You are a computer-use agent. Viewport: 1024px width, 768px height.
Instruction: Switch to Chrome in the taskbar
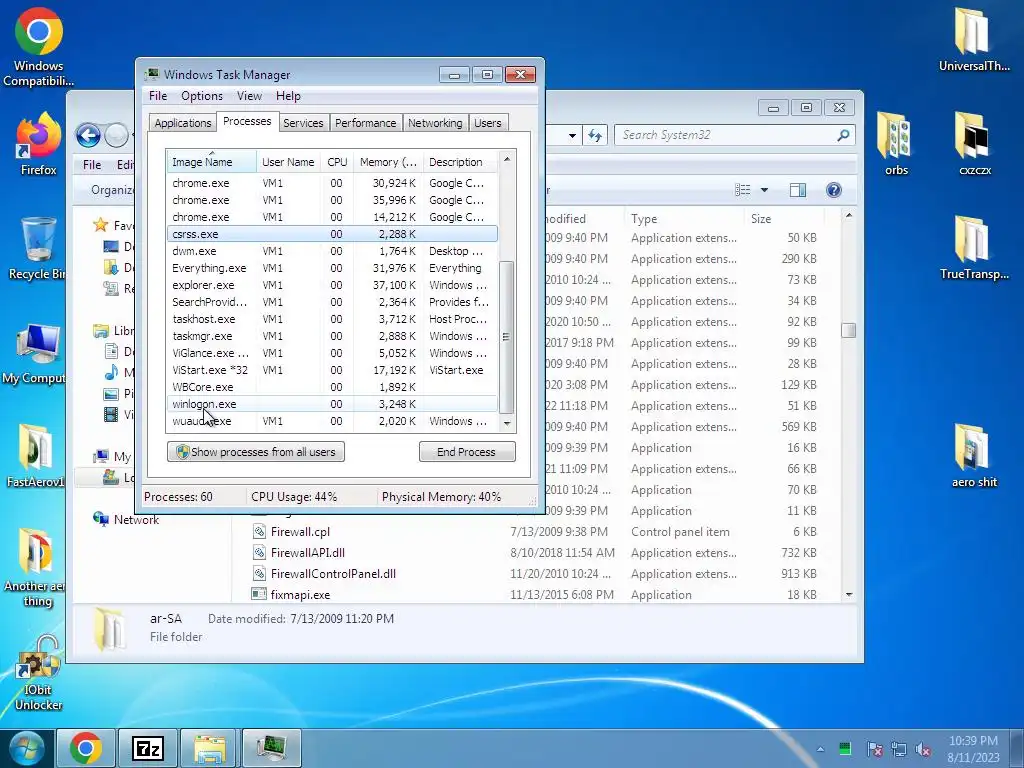click(x=86, y=748)
